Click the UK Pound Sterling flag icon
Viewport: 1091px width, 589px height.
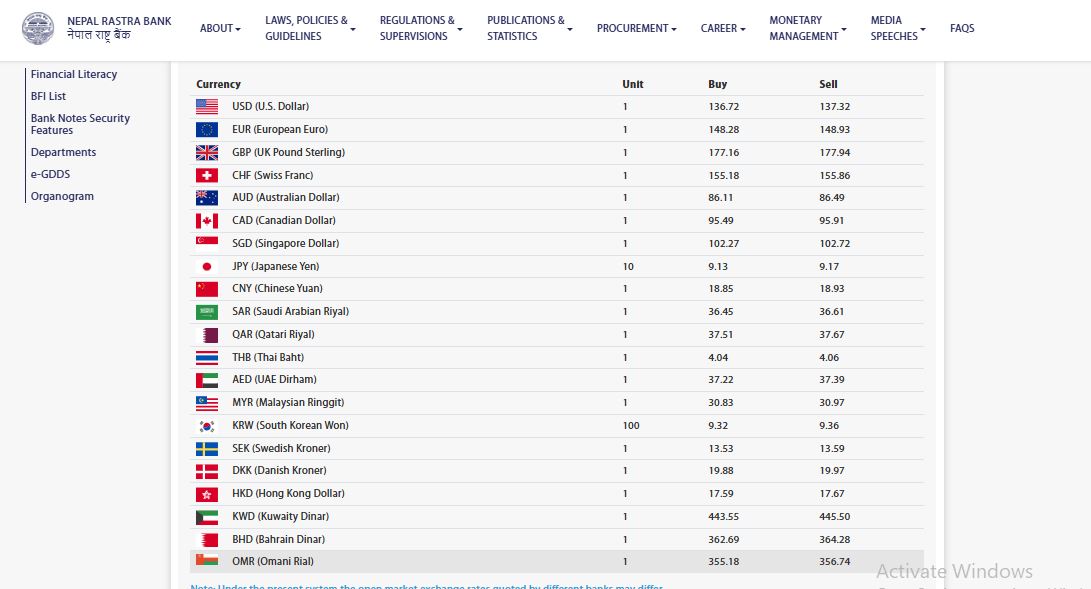pyautogui.click(x=207, y=152)
